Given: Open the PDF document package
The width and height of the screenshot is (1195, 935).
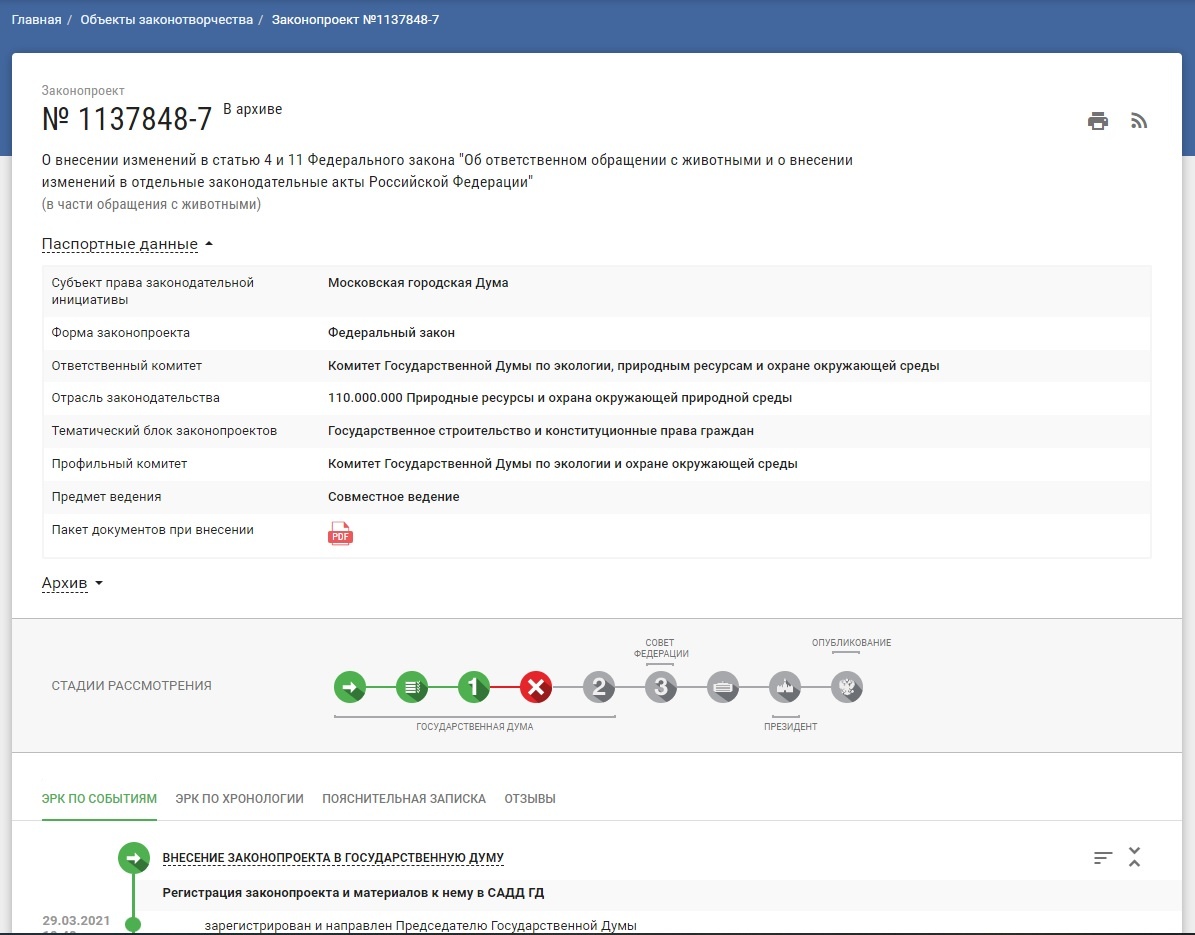Looking at the screenshot, I should [340, 533].
